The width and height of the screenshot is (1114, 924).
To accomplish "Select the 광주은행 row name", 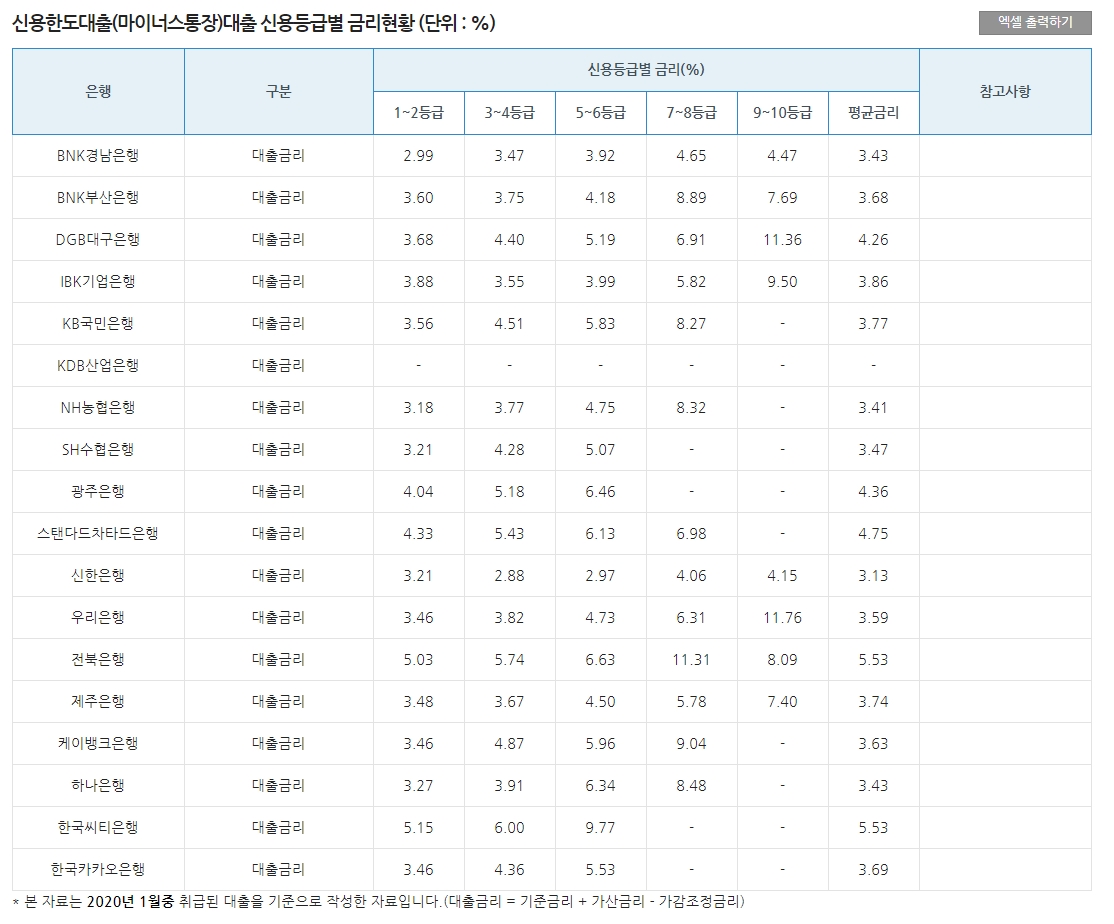I will coord(98,491).
